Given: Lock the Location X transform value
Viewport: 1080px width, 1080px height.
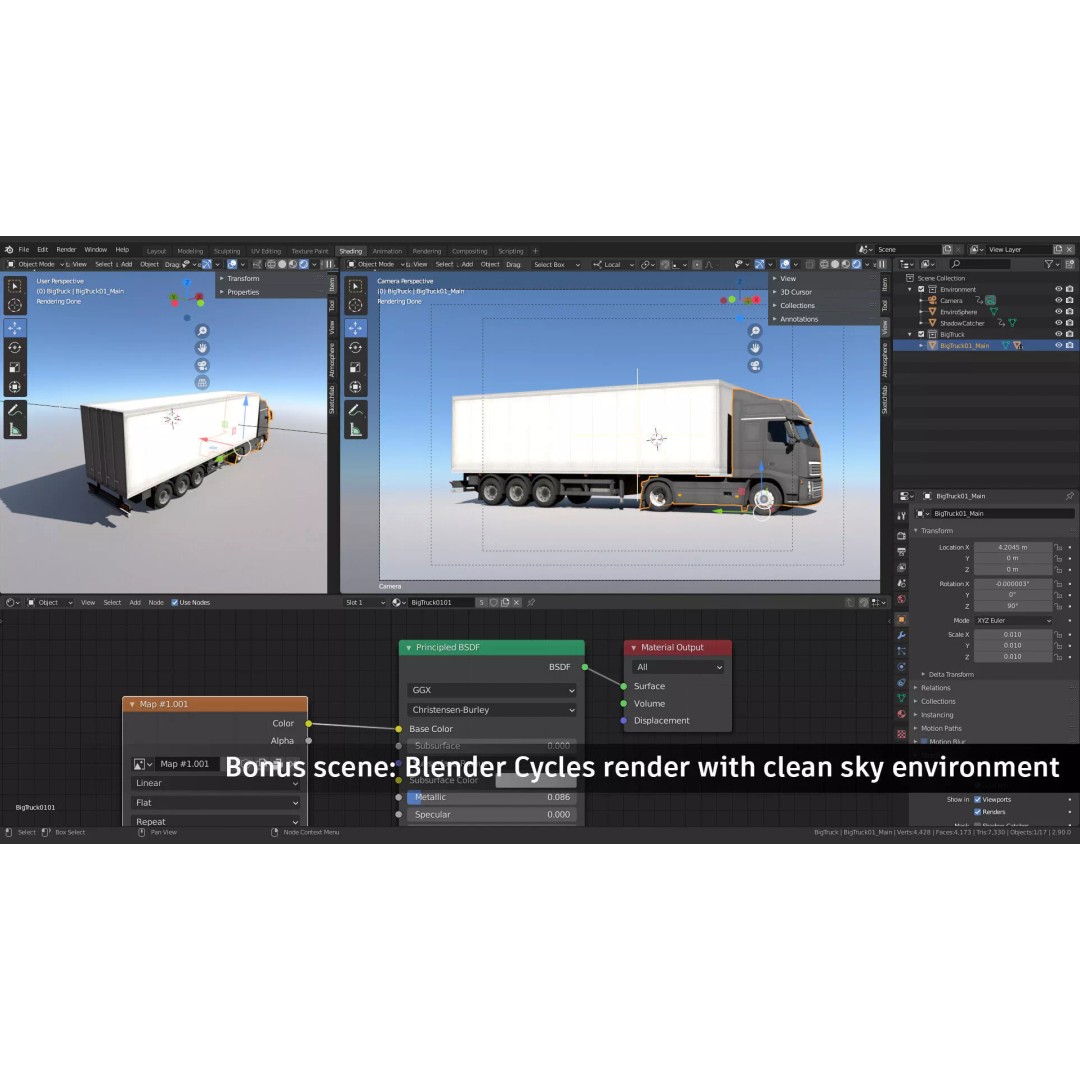Looking at the screenshot, I should pyautogui.click(x=1058, y=548).
